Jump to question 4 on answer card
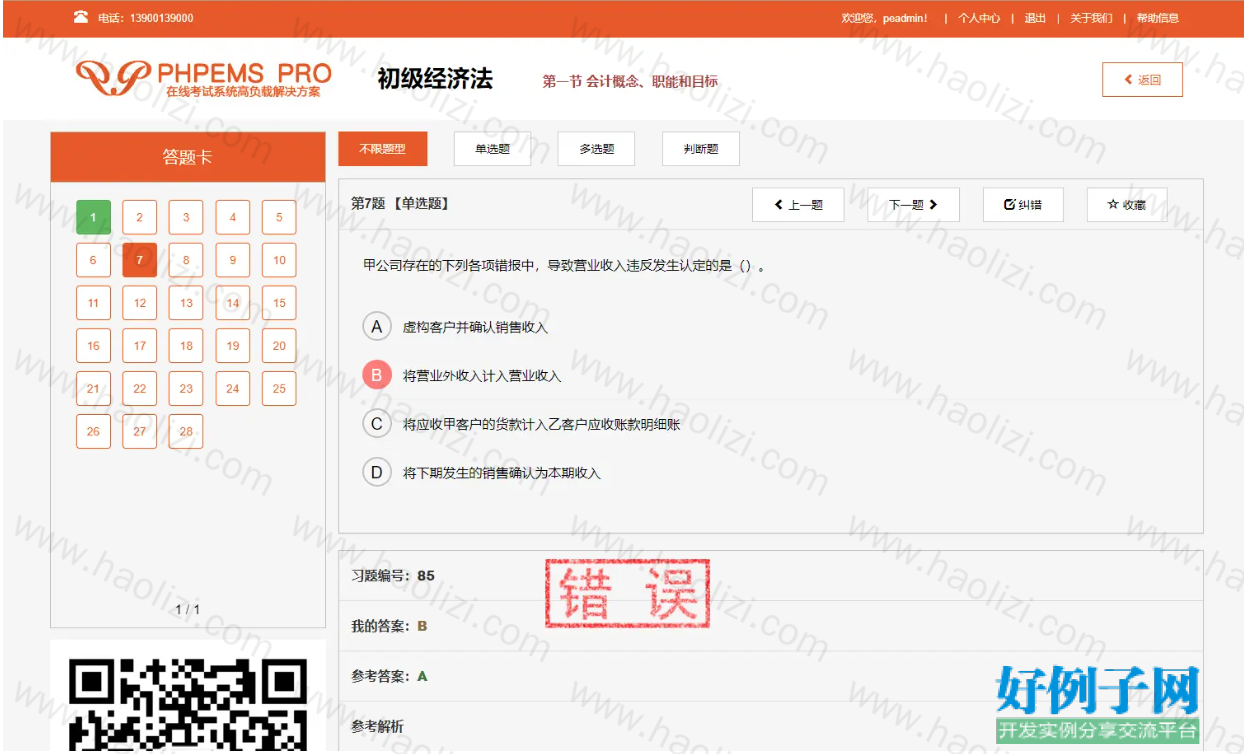 (233, 217)
